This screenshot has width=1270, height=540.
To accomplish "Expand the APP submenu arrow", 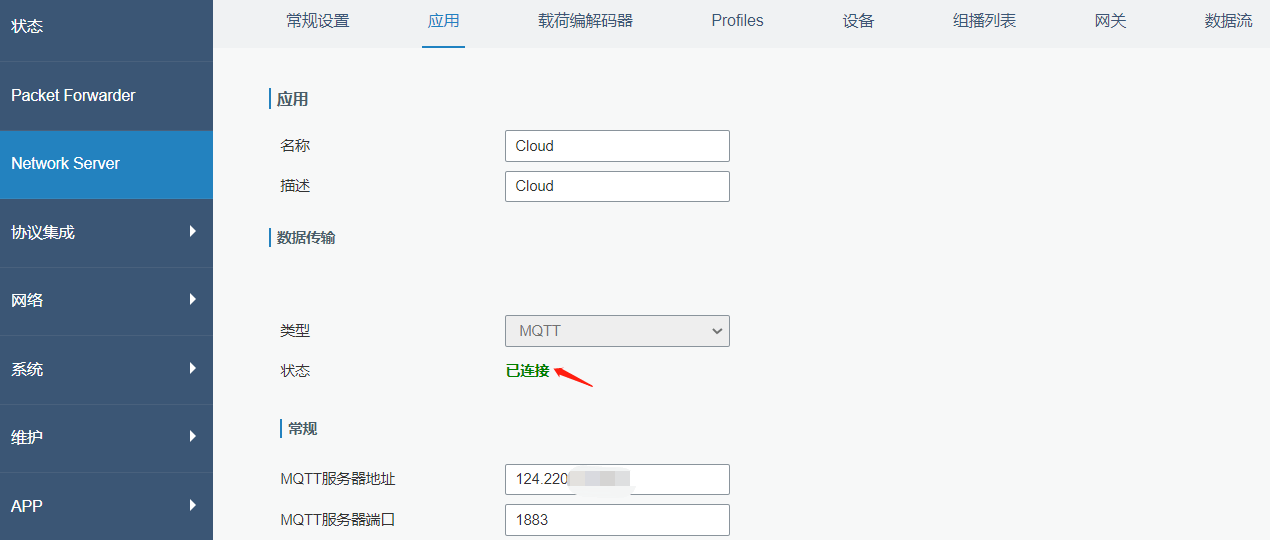I will (193, 505).
